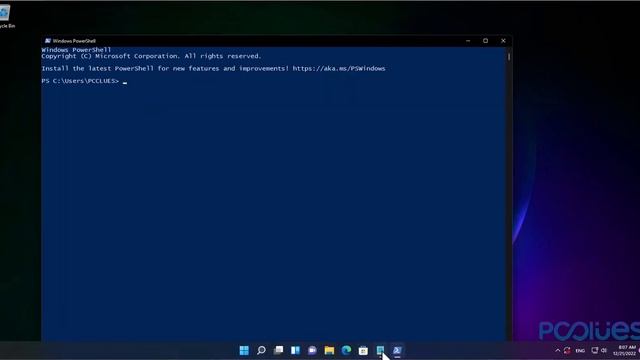Click the aka.ms/PSWindows URL text
Screen dimensions: 640x360
pos(339,69)
